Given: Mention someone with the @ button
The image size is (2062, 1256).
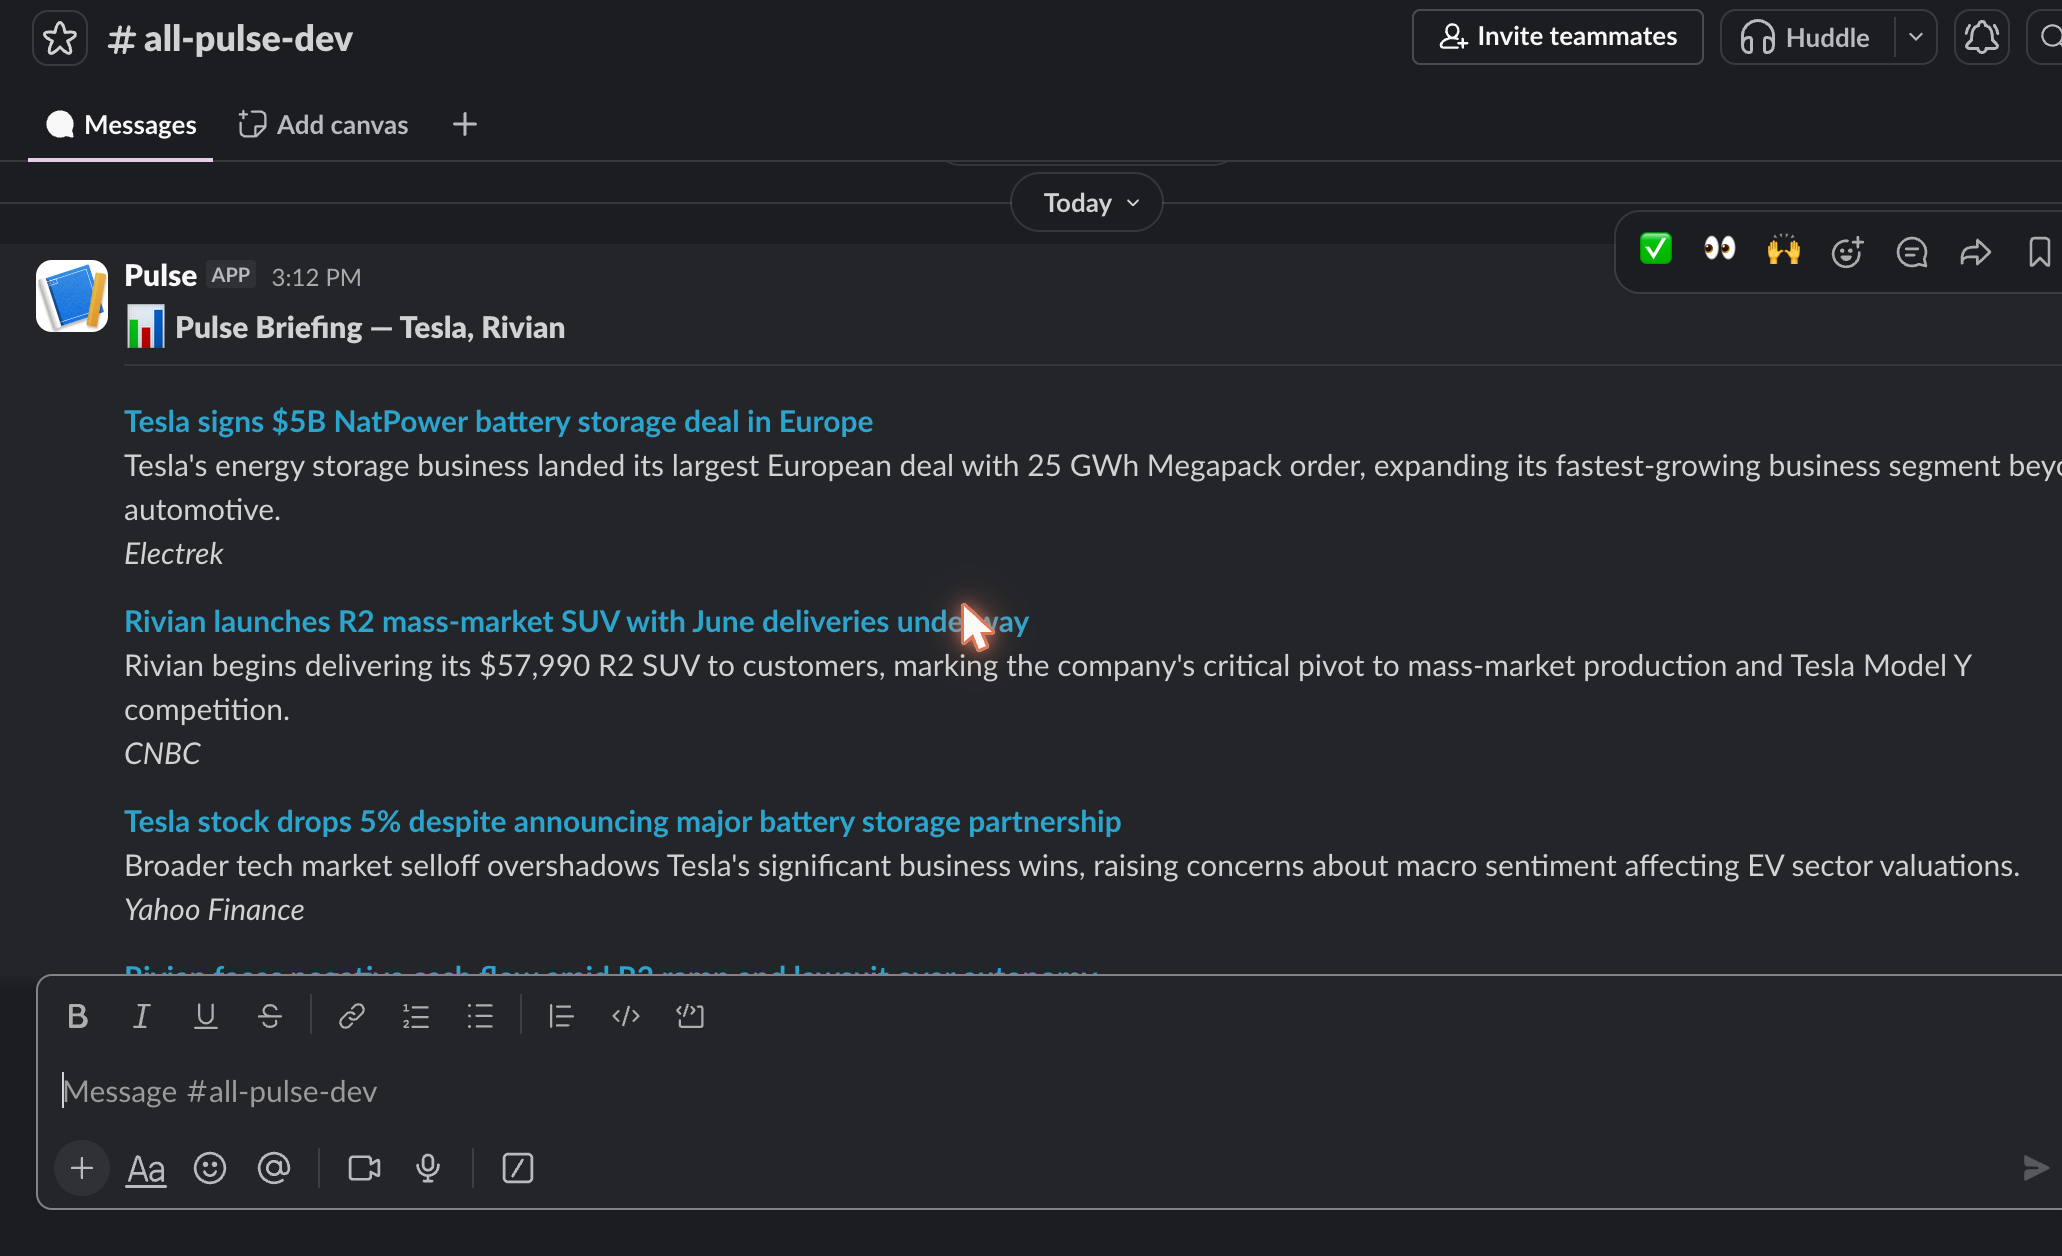Looking at the screenshot, I should [274, 1168].
